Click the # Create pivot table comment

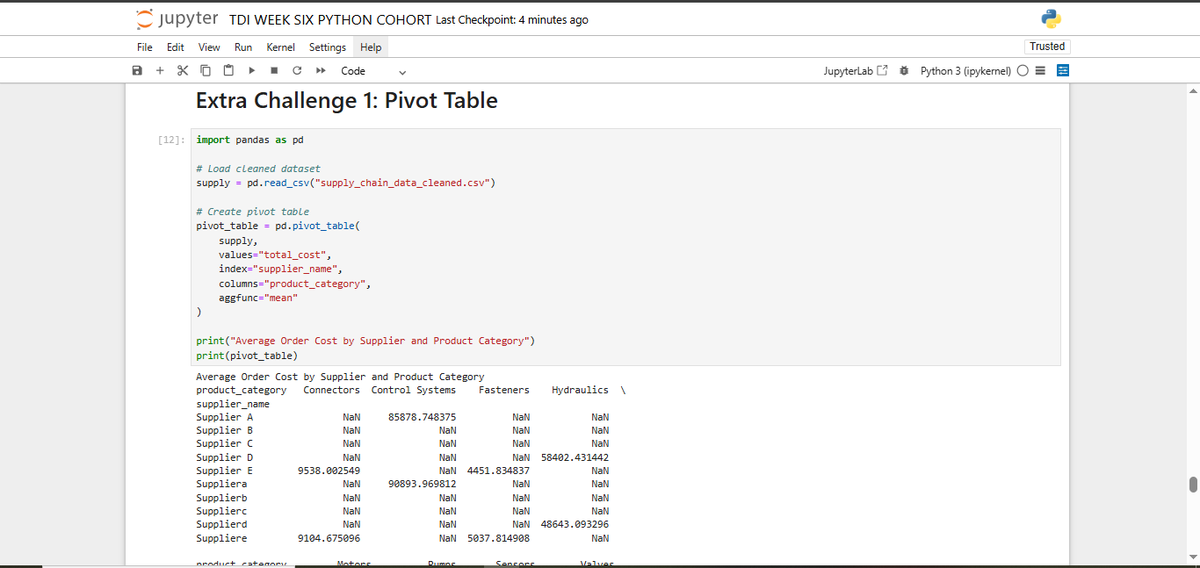pos(252,212)
